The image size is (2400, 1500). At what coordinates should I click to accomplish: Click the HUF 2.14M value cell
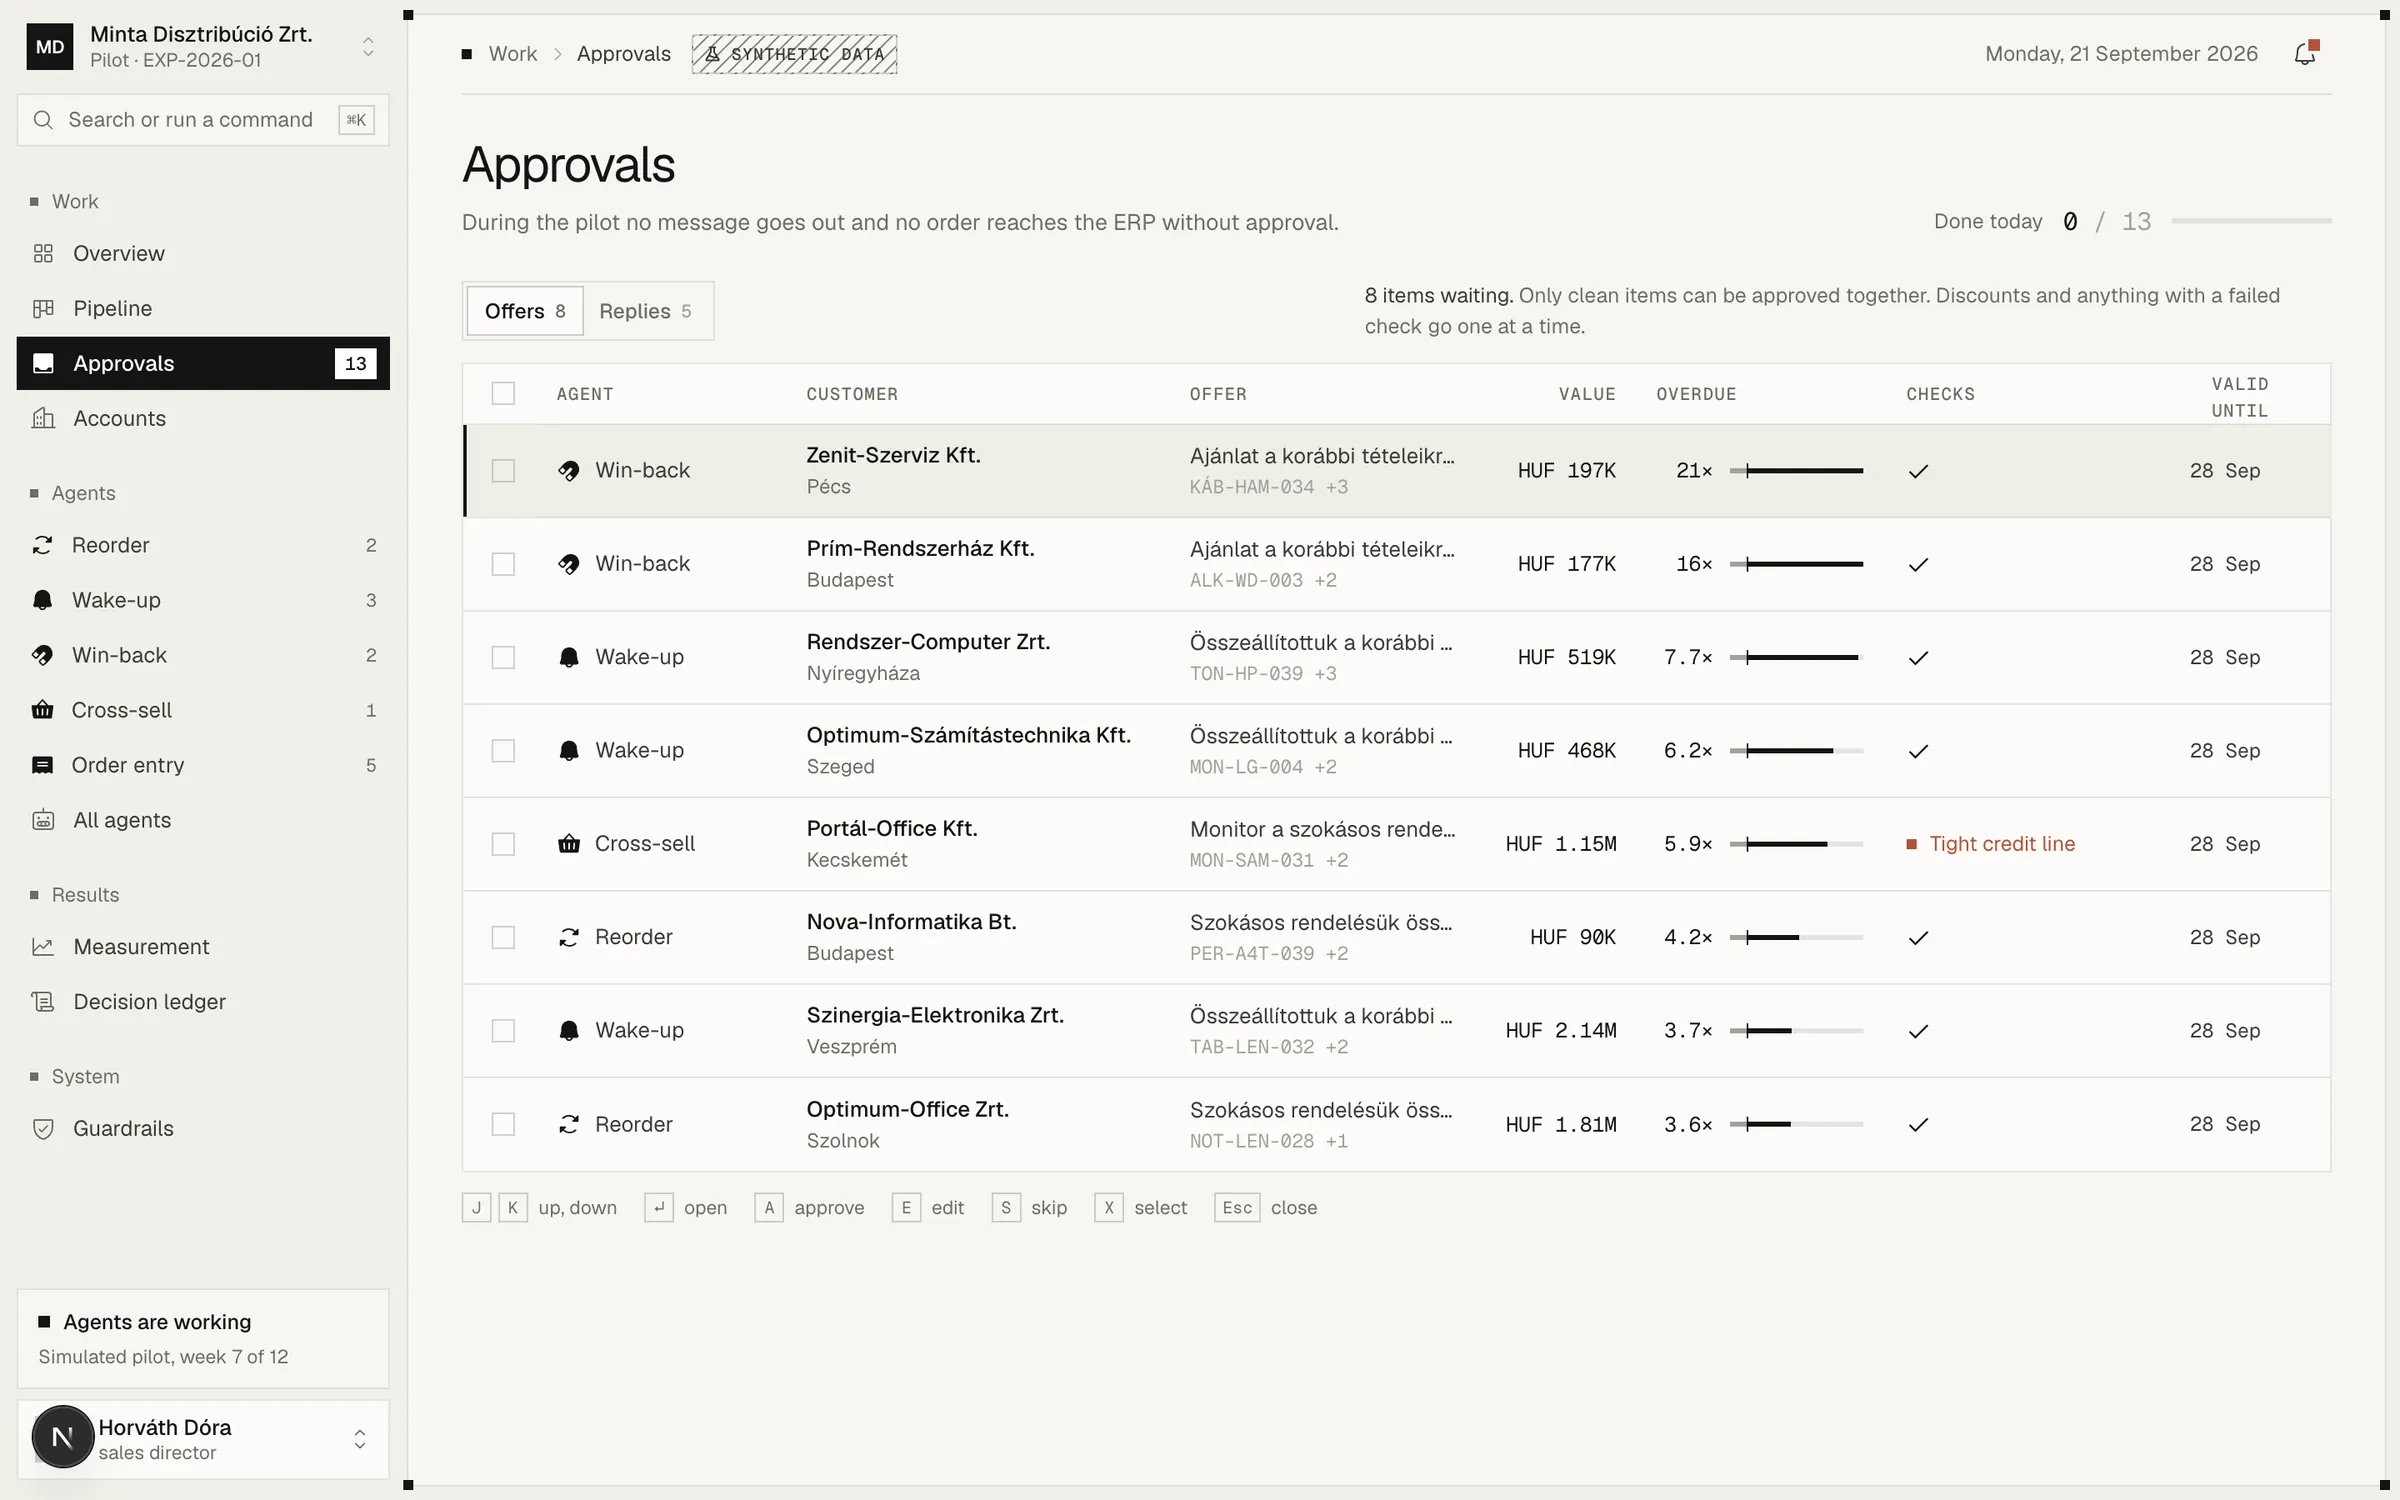click(x=1561, y=1031)
